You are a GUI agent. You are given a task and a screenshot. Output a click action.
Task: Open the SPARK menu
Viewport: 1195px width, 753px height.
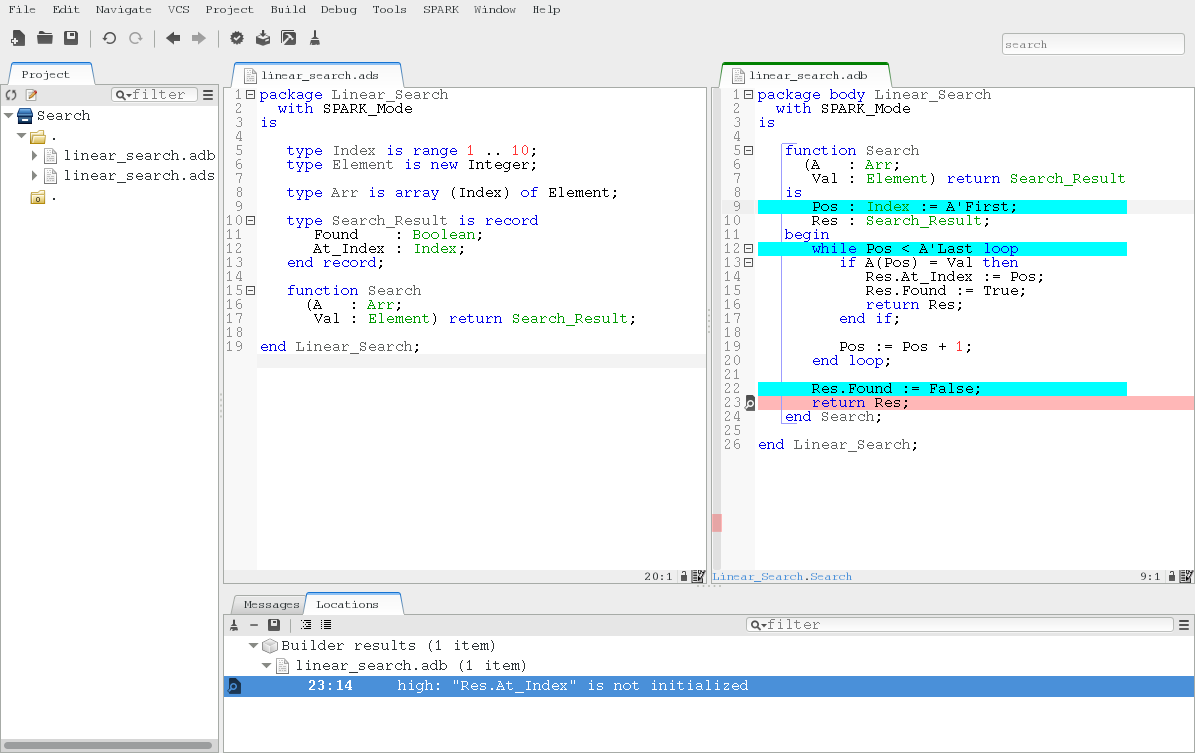[x=441, y=9]
